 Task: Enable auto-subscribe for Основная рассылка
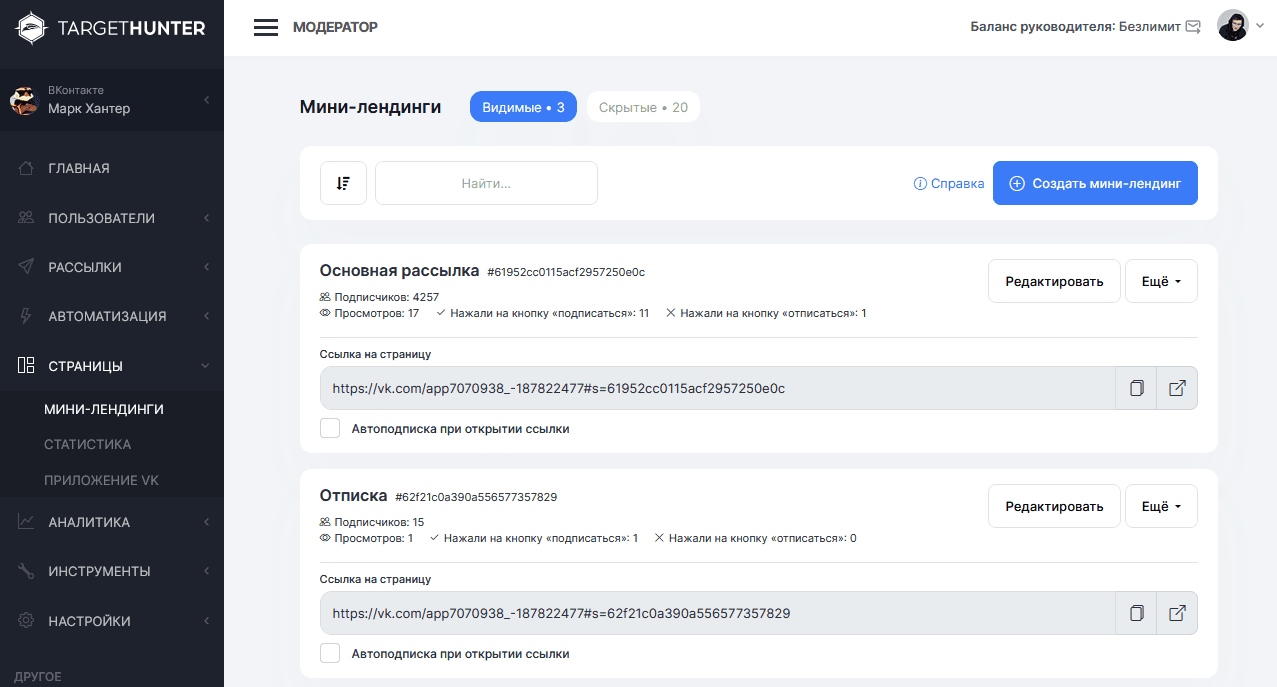pyautogui.click(x=330, y=429)
